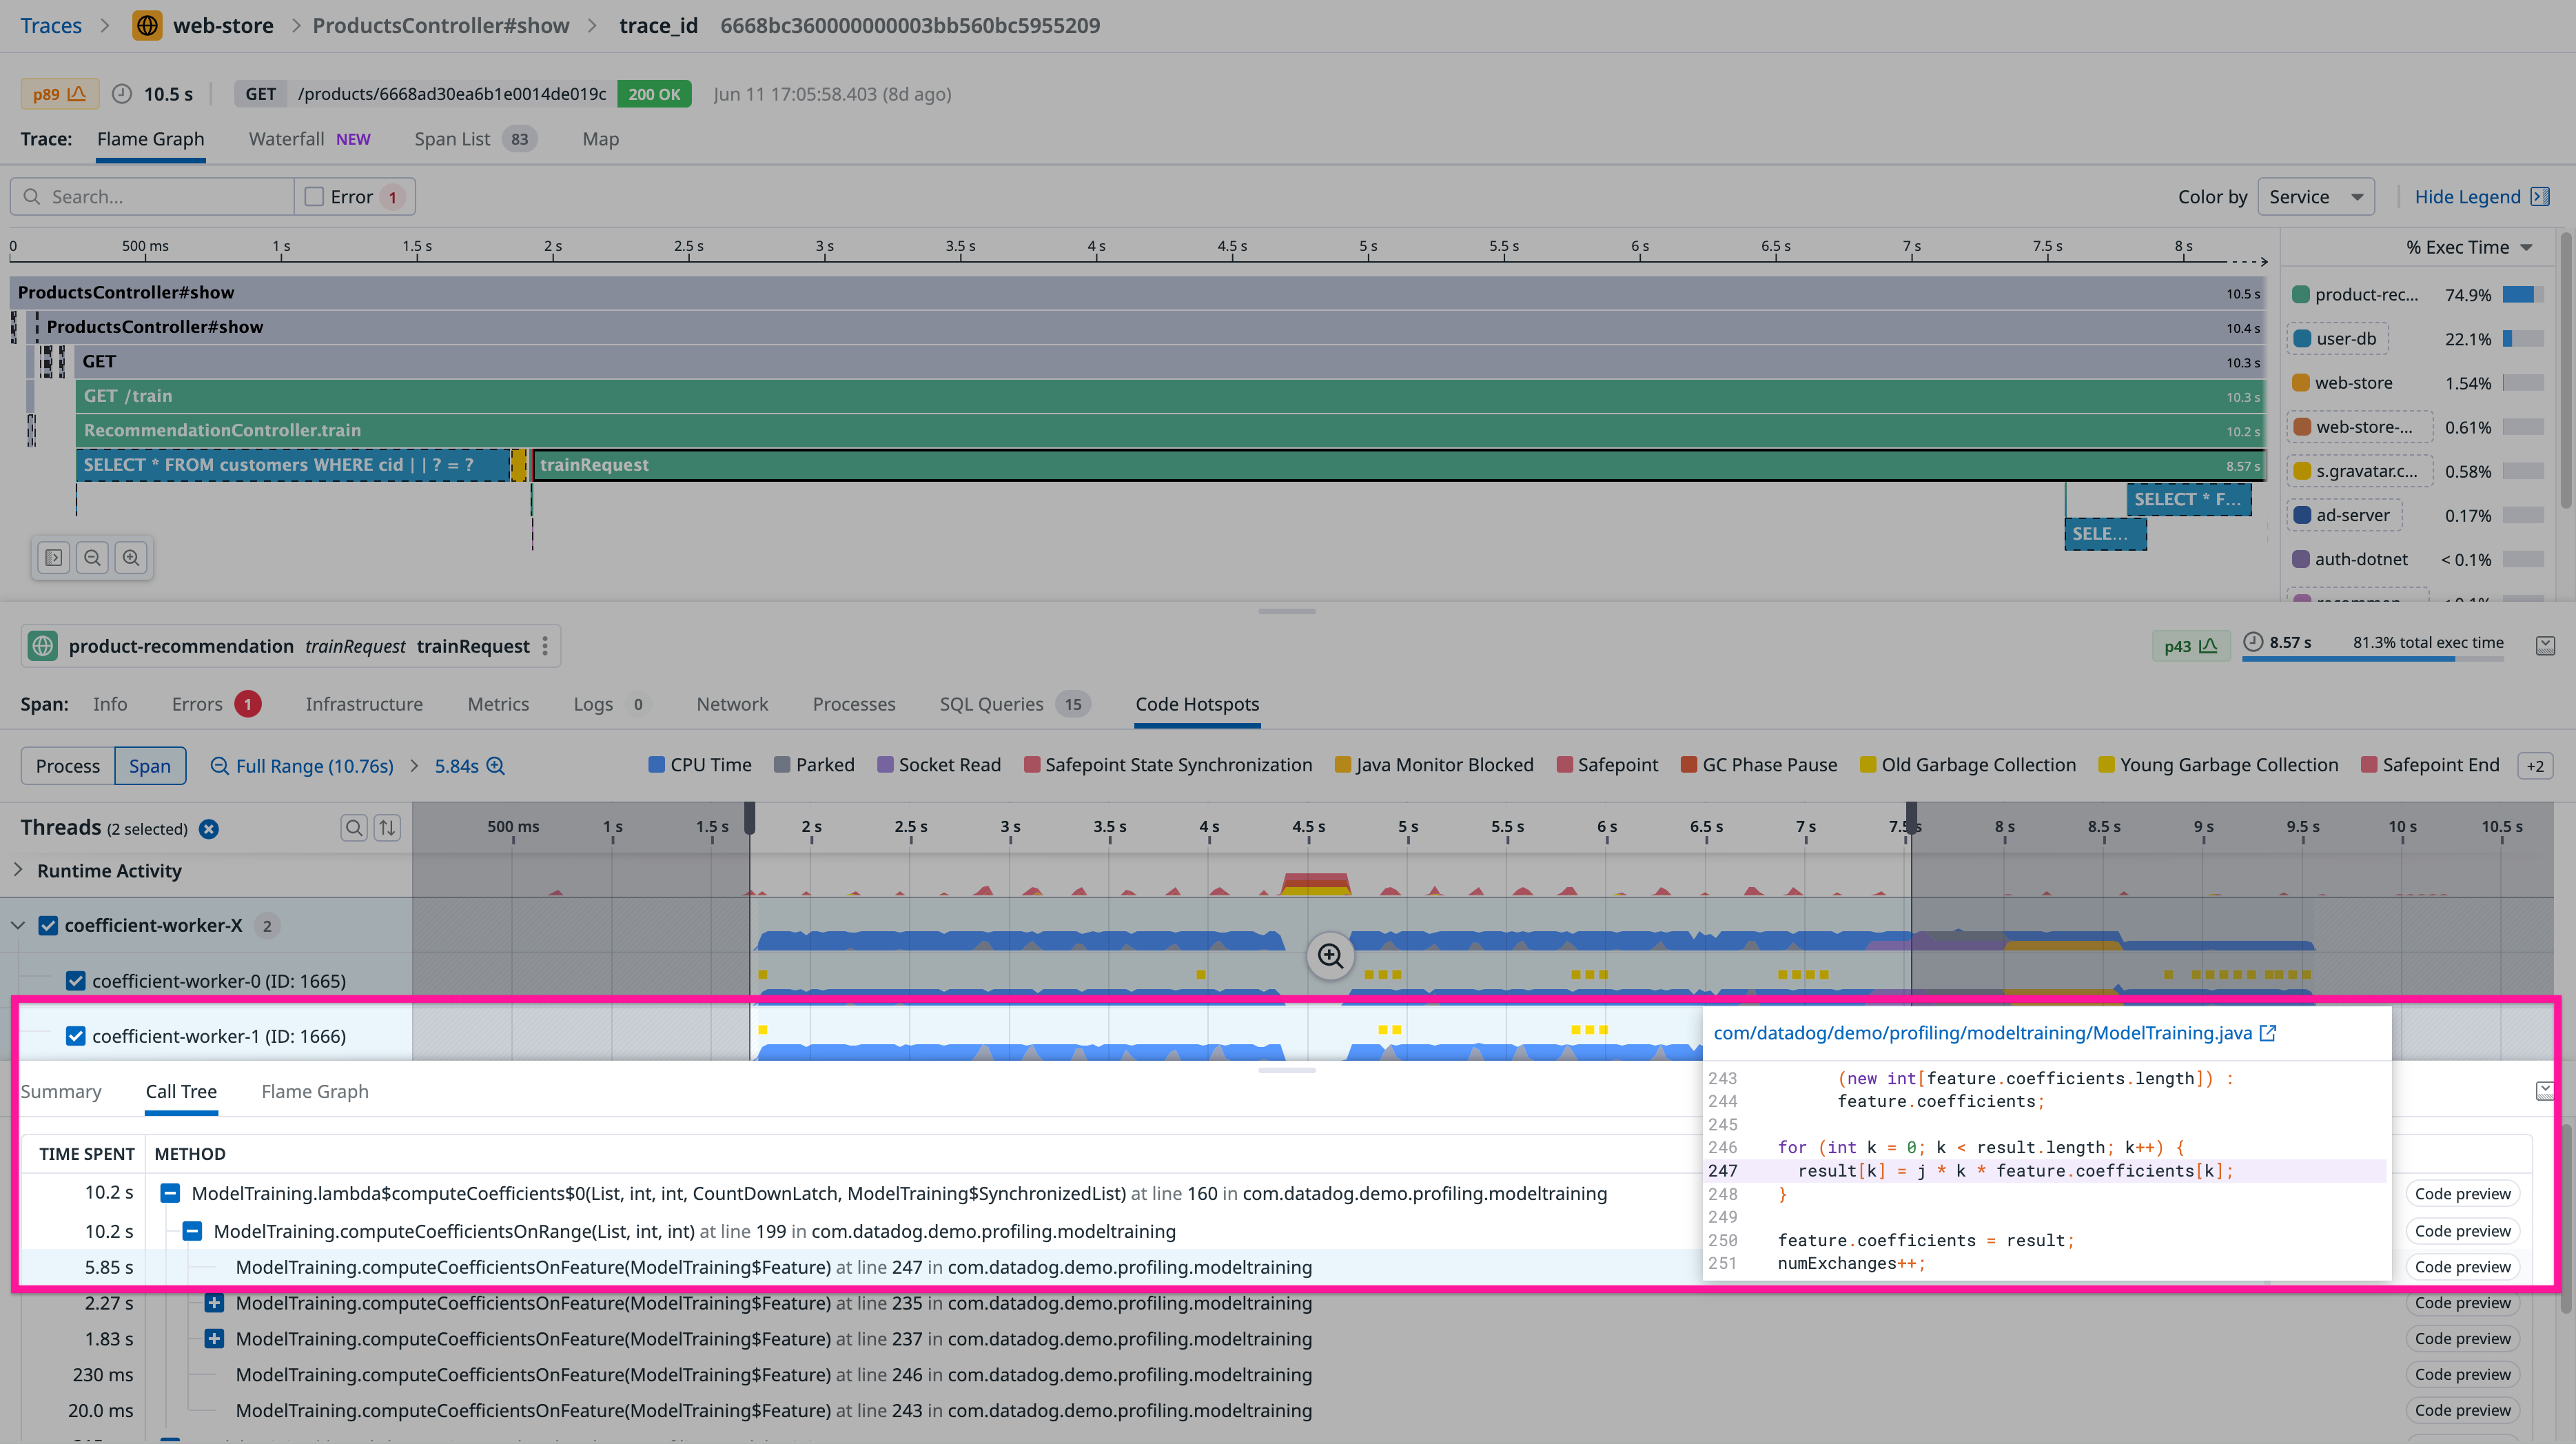Zoom out of the flame graph
Viewport: 2576px width, 1444px height.
92,557
